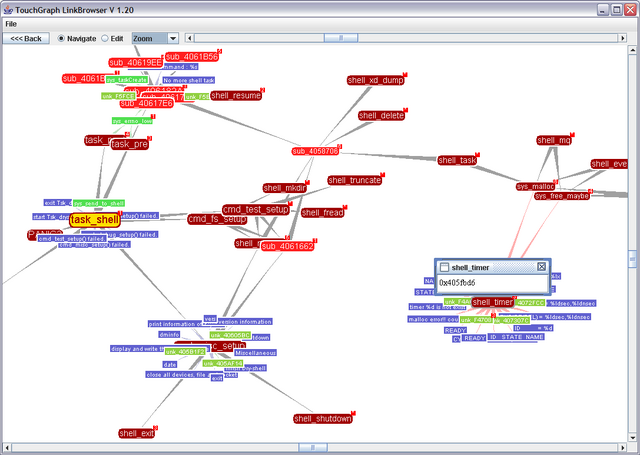Click the zoom slider thumb in toolbar
This screenshot has width=640, height=455.
click(341, 38)
